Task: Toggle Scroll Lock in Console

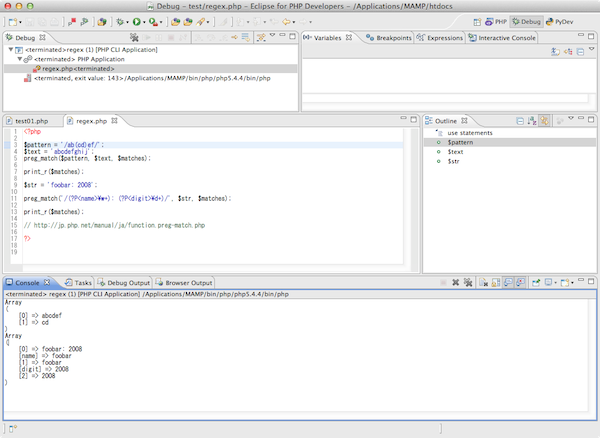Action: click(496, 283)
